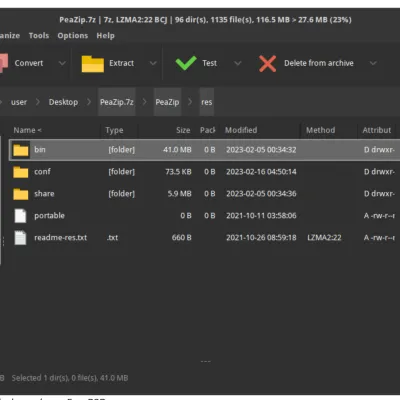
Task: Open the Help menu
Action: [x=105, y=36]
